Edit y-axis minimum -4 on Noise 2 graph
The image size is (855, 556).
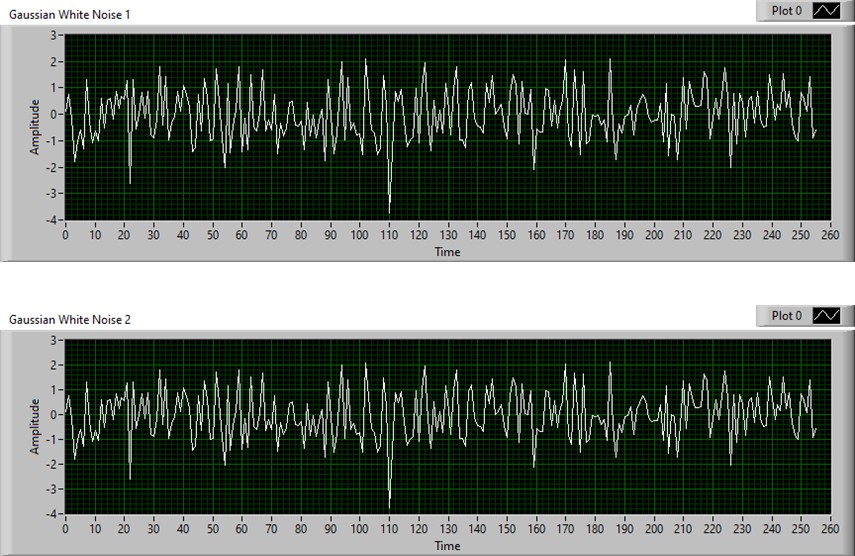tap(51, 514)
